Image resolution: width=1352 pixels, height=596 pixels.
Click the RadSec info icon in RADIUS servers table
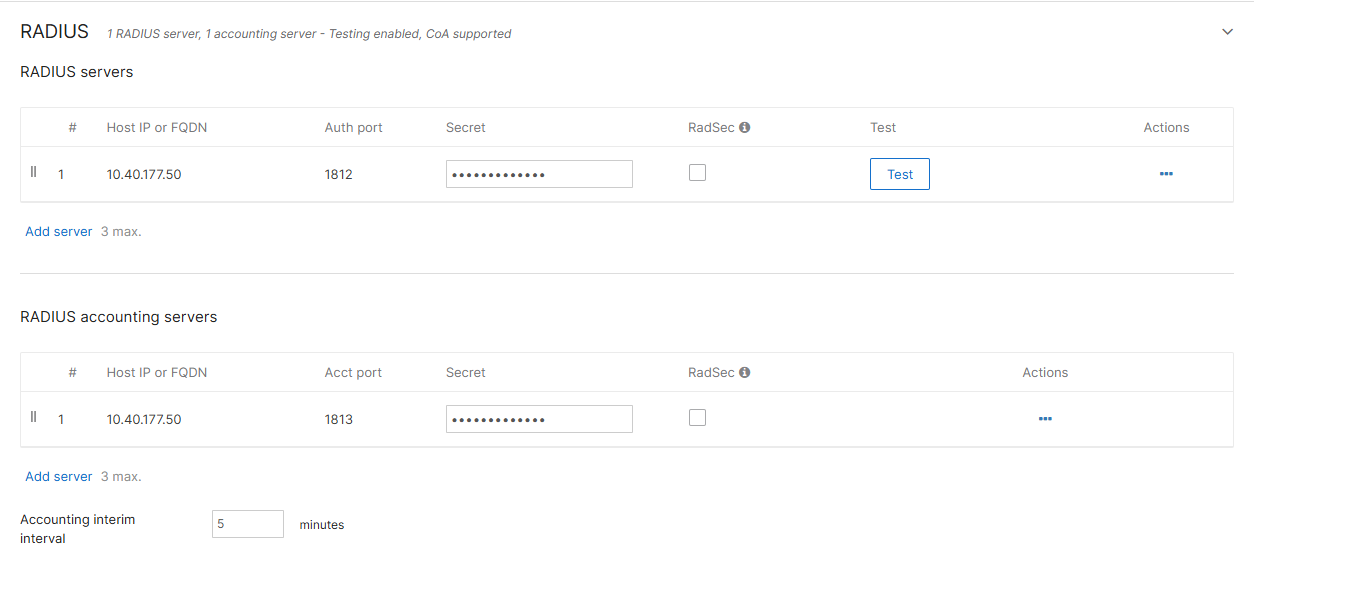point(745,127)
